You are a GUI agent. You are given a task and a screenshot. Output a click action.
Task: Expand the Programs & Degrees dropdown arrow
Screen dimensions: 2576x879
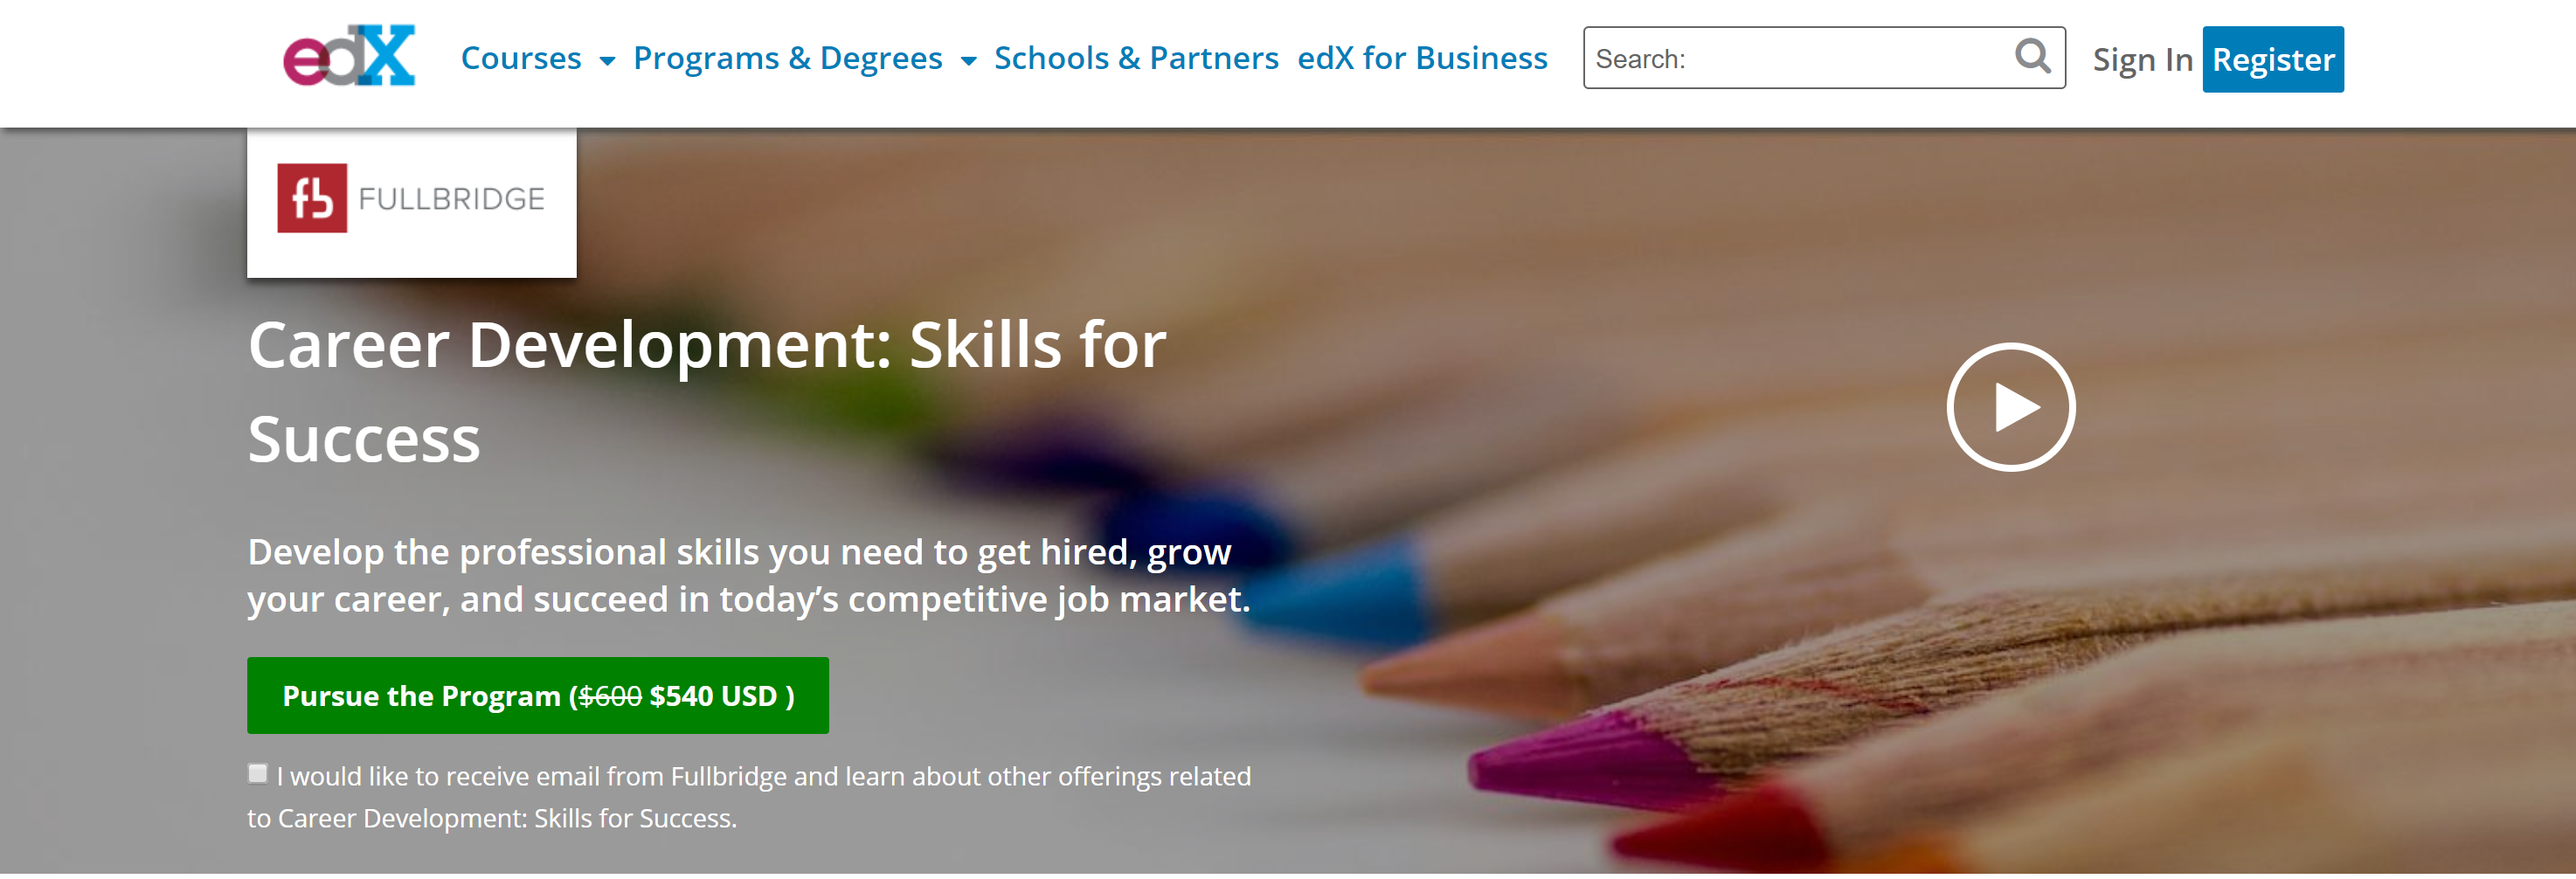click(x=968, y=61)
